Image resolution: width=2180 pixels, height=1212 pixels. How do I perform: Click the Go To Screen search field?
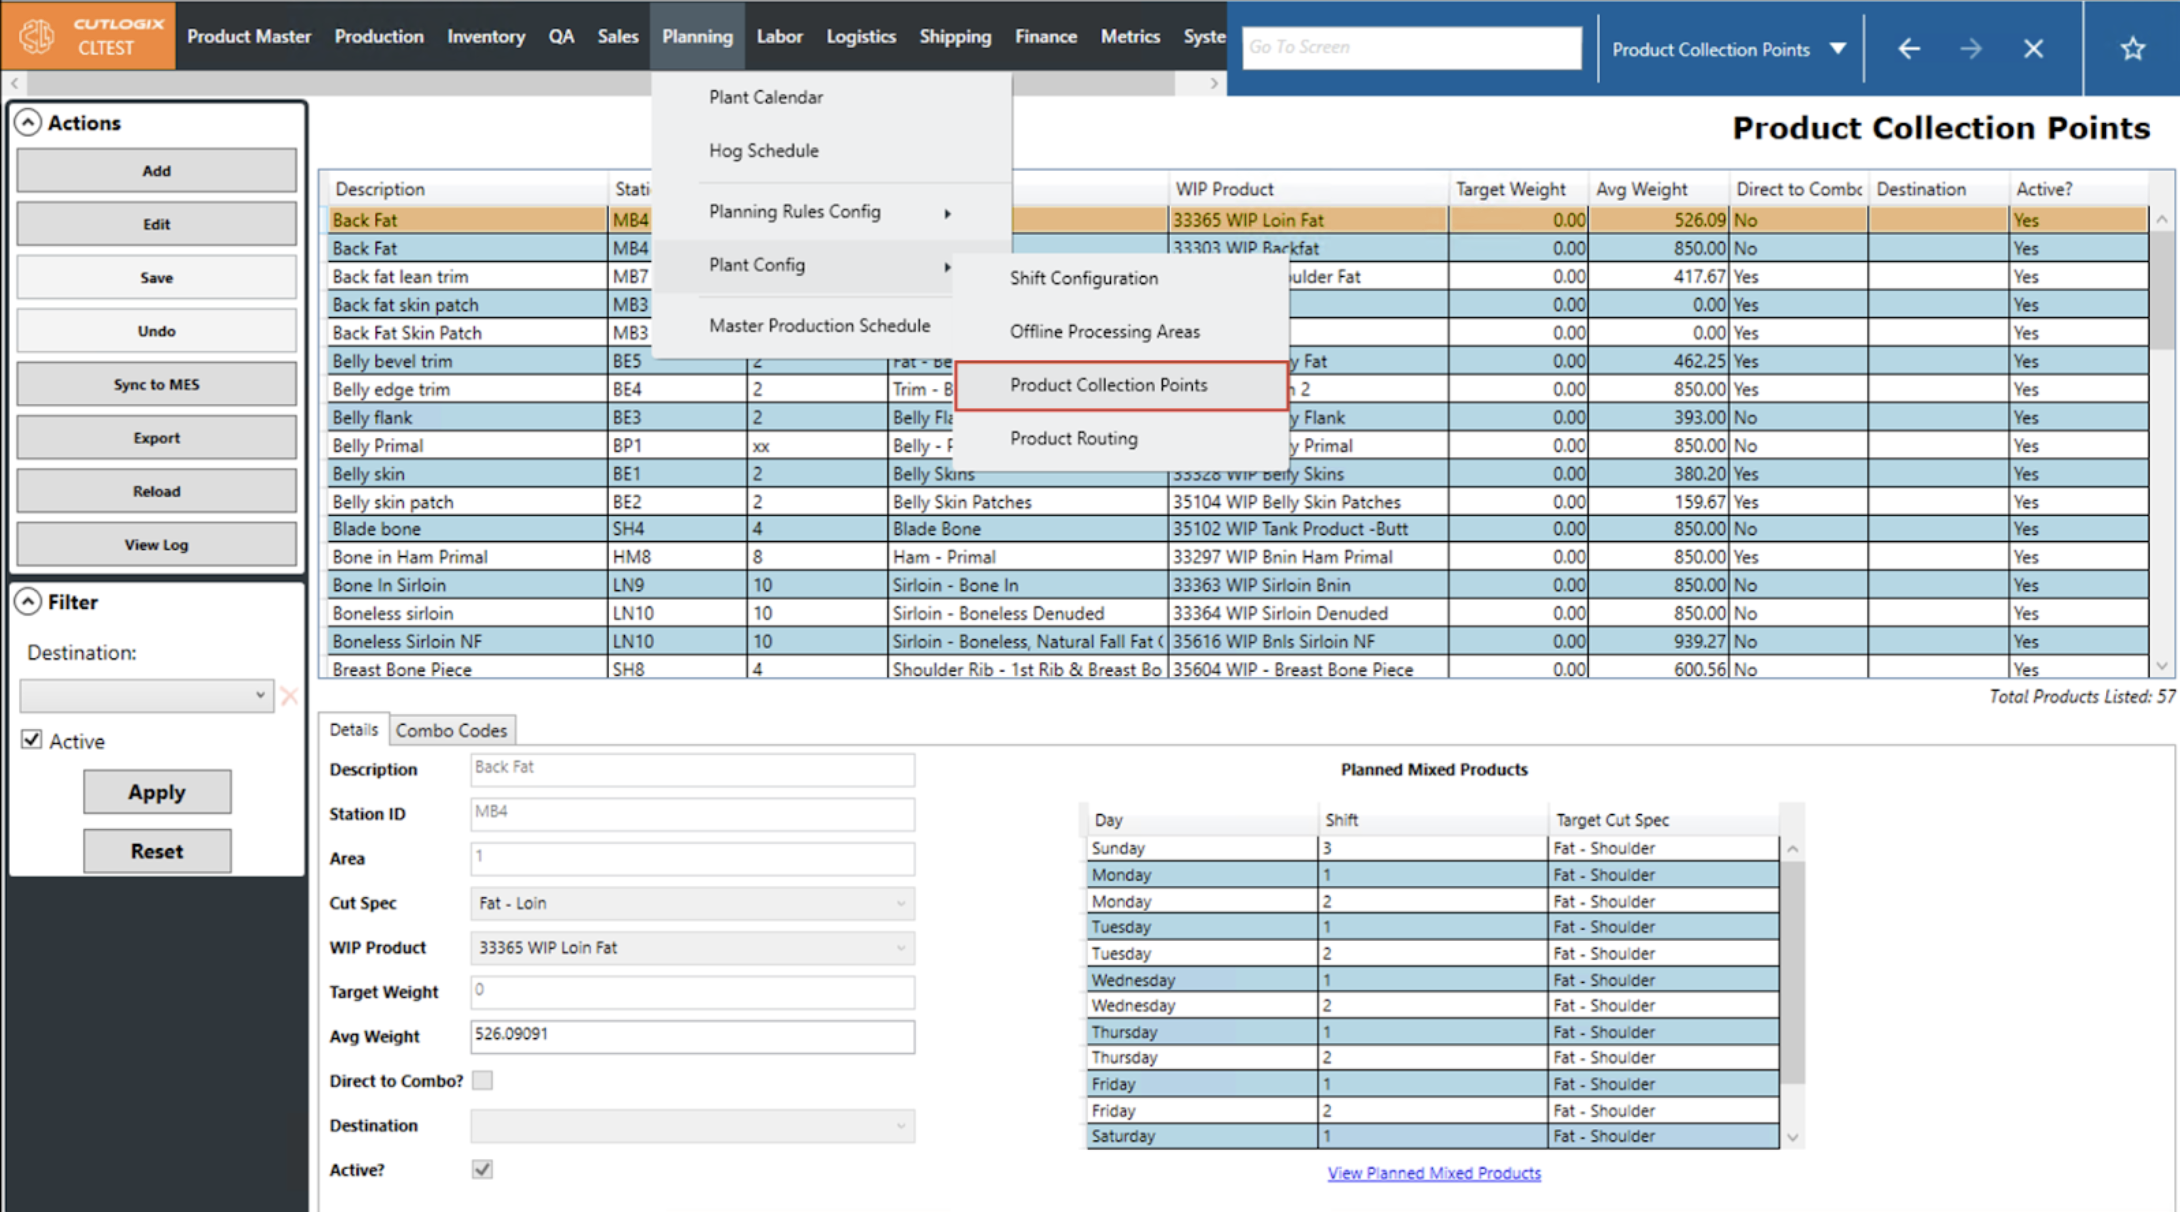tap(1410, 47)
